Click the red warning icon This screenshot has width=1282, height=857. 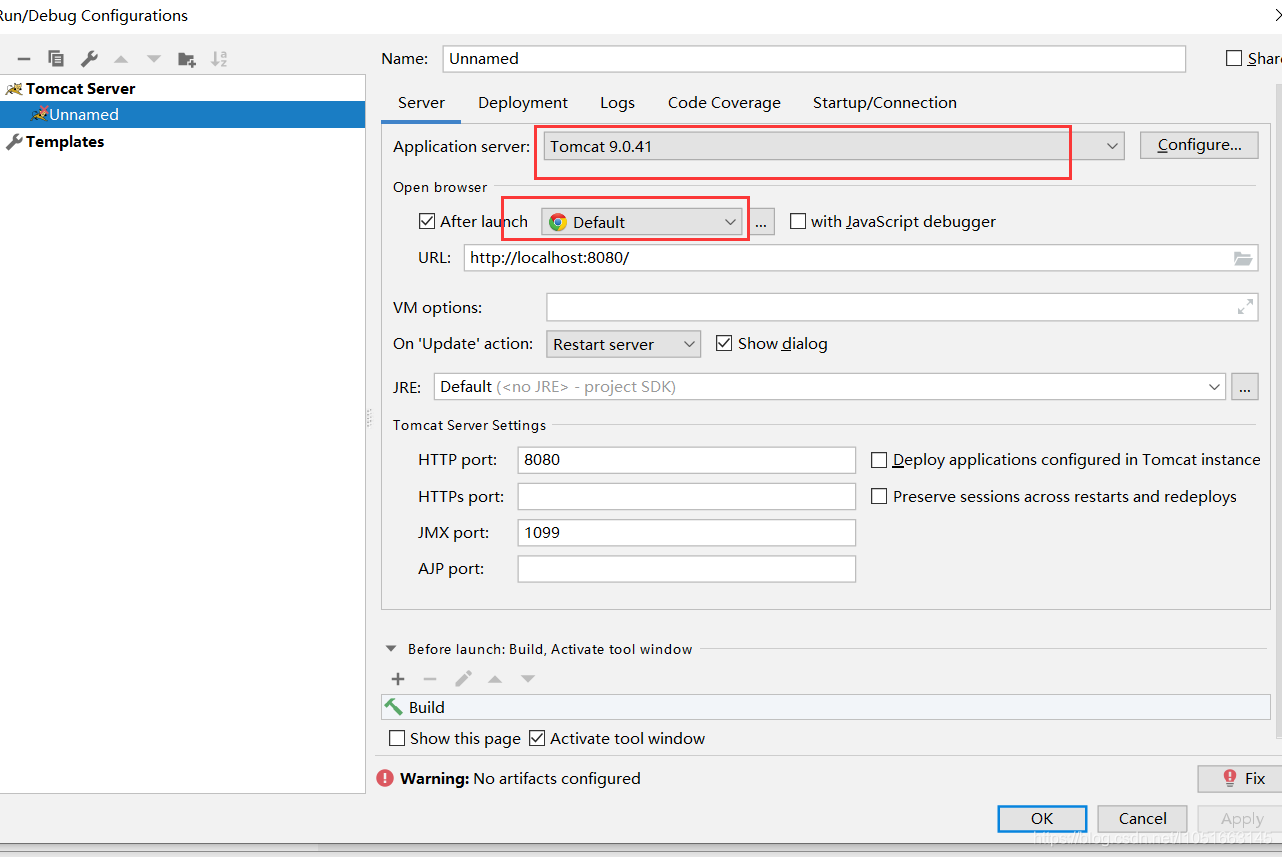(x=385, y=778)
